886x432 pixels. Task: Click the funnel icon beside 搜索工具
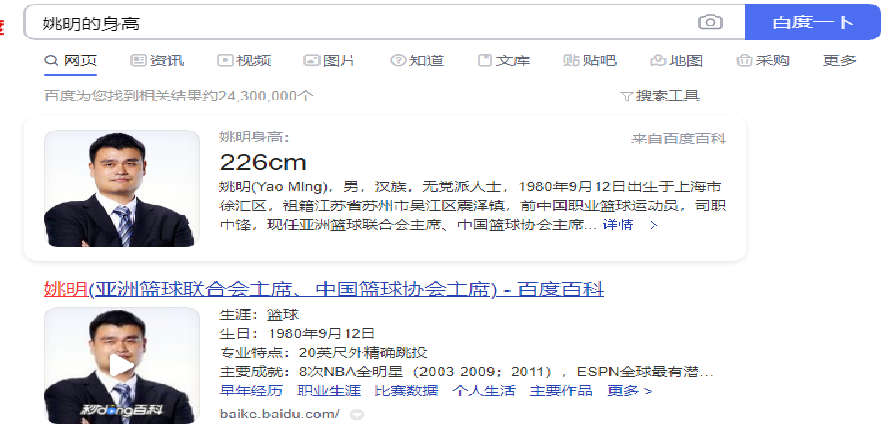point(626,97)
